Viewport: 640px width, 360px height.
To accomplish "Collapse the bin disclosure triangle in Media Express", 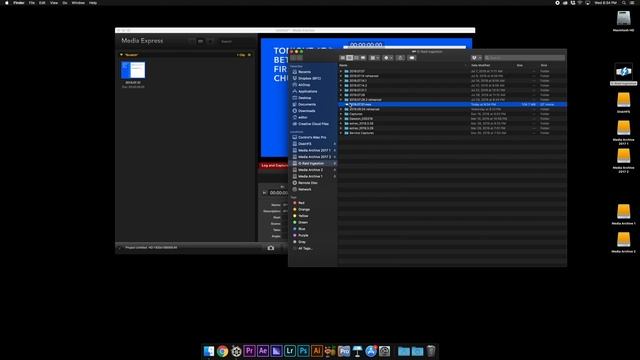I will (121, 55).
